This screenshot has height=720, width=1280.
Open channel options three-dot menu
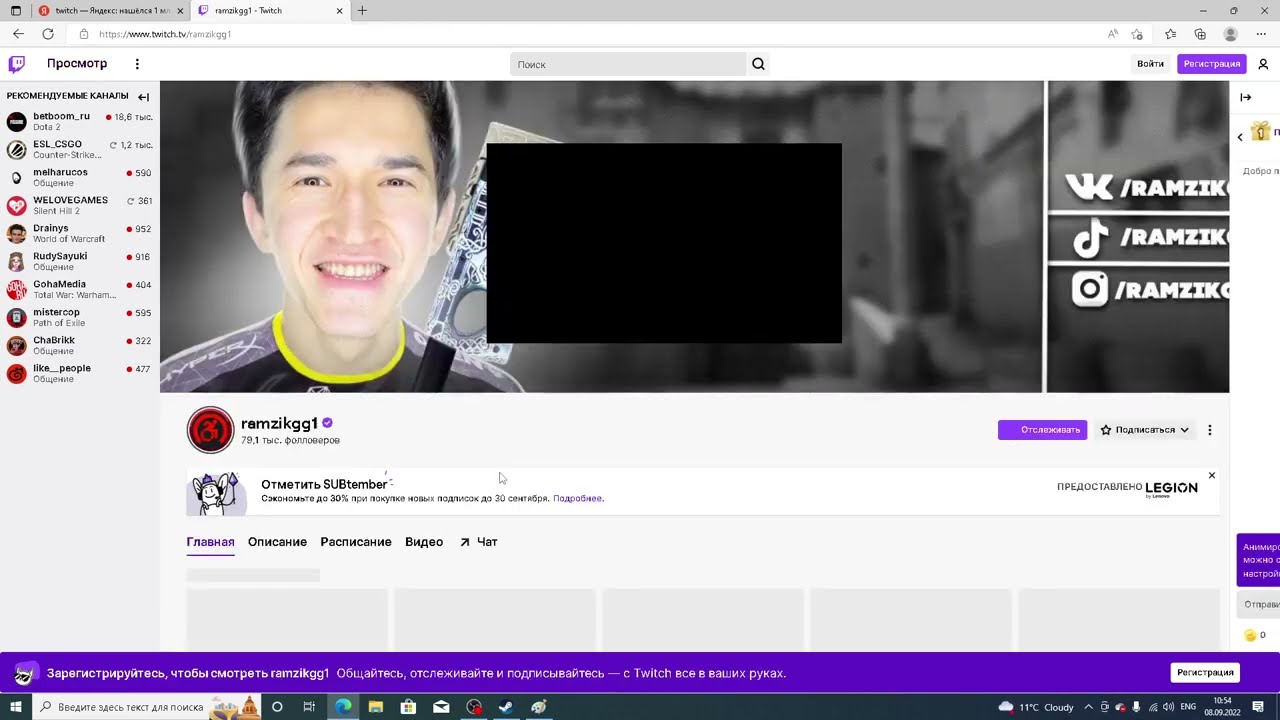pos(1210,430)
